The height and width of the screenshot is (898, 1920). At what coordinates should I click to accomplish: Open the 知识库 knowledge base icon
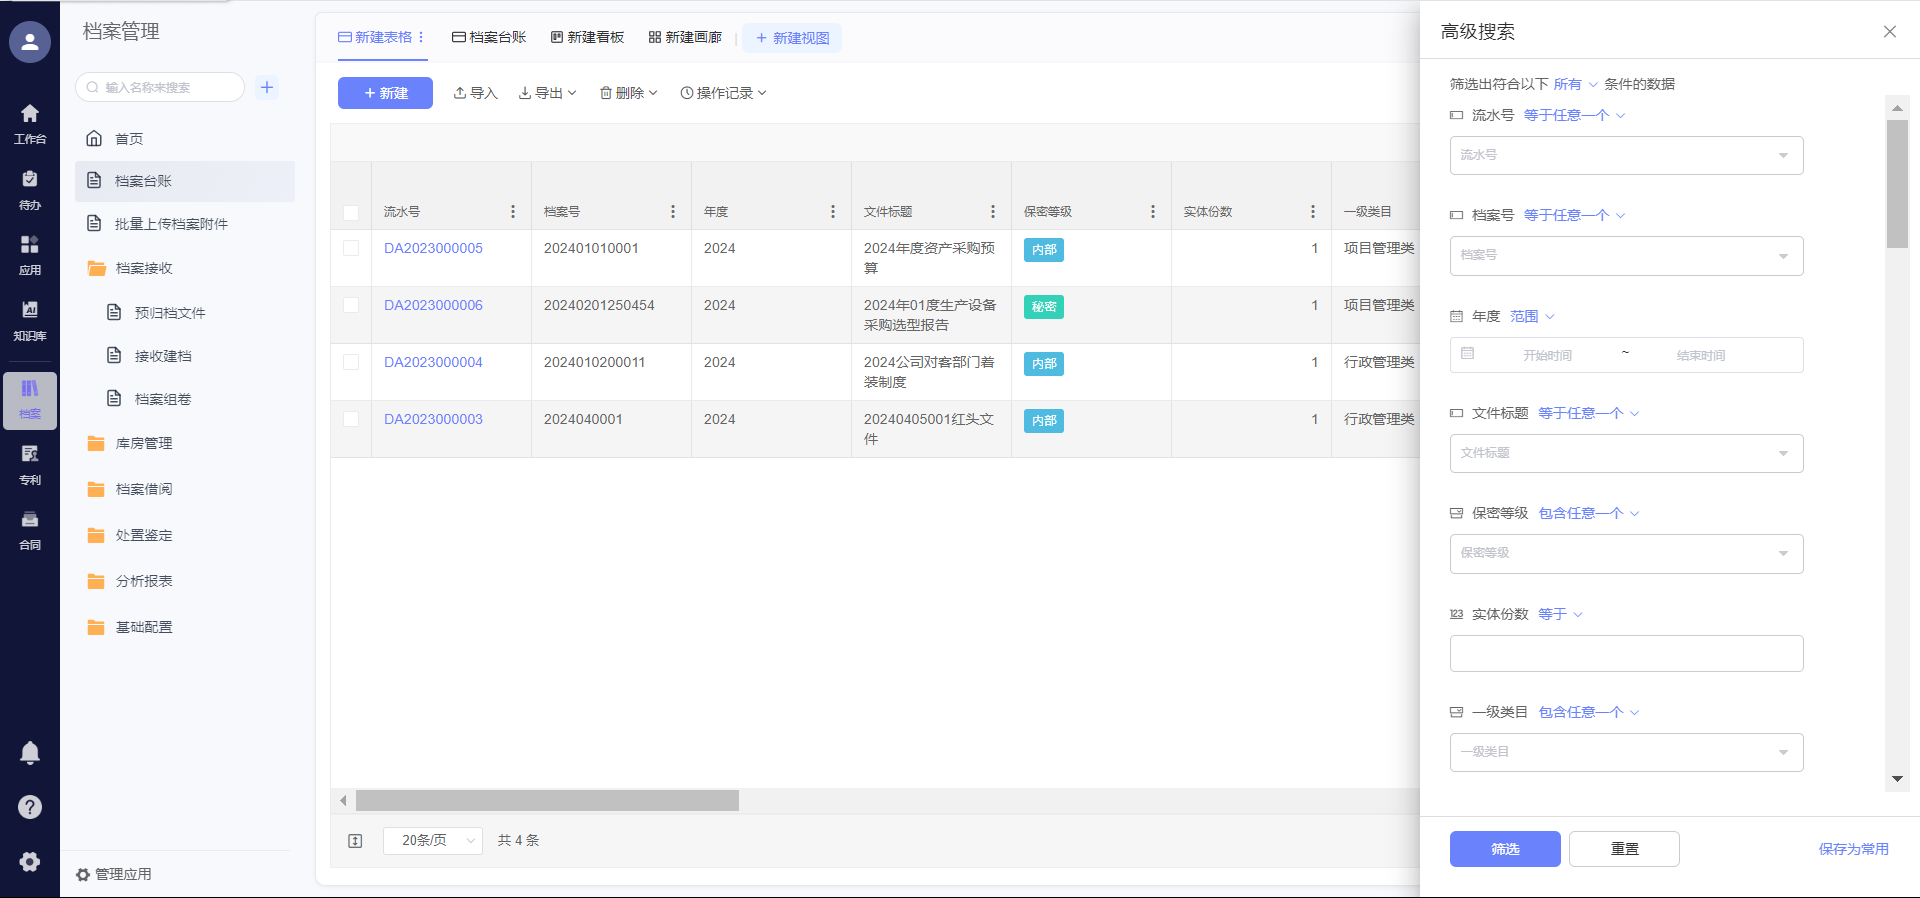click(30, 320)
